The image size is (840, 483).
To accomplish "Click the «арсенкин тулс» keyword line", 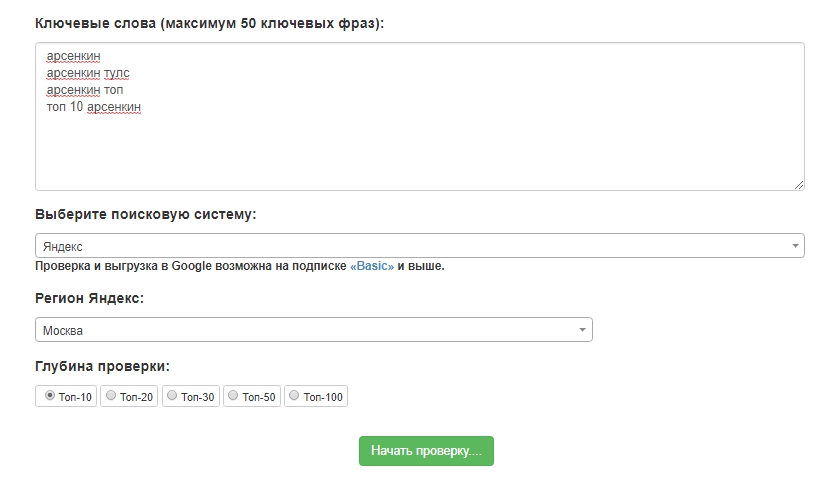I will point(88,73).
